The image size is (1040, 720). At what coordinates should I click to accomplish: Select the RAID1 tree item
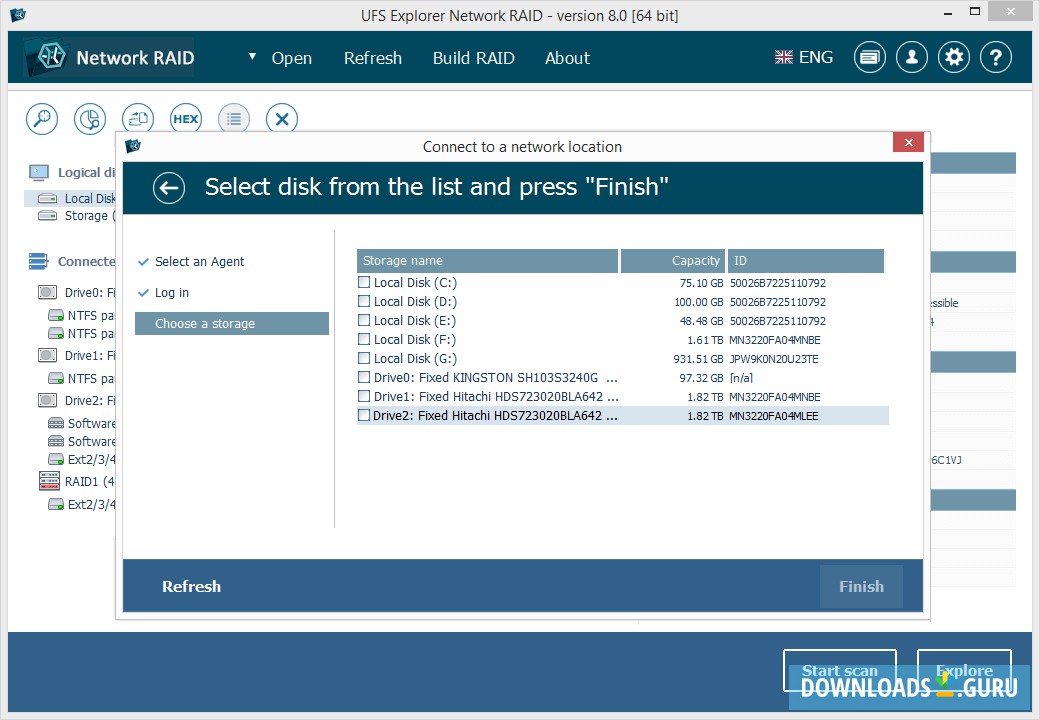(76, 481)
